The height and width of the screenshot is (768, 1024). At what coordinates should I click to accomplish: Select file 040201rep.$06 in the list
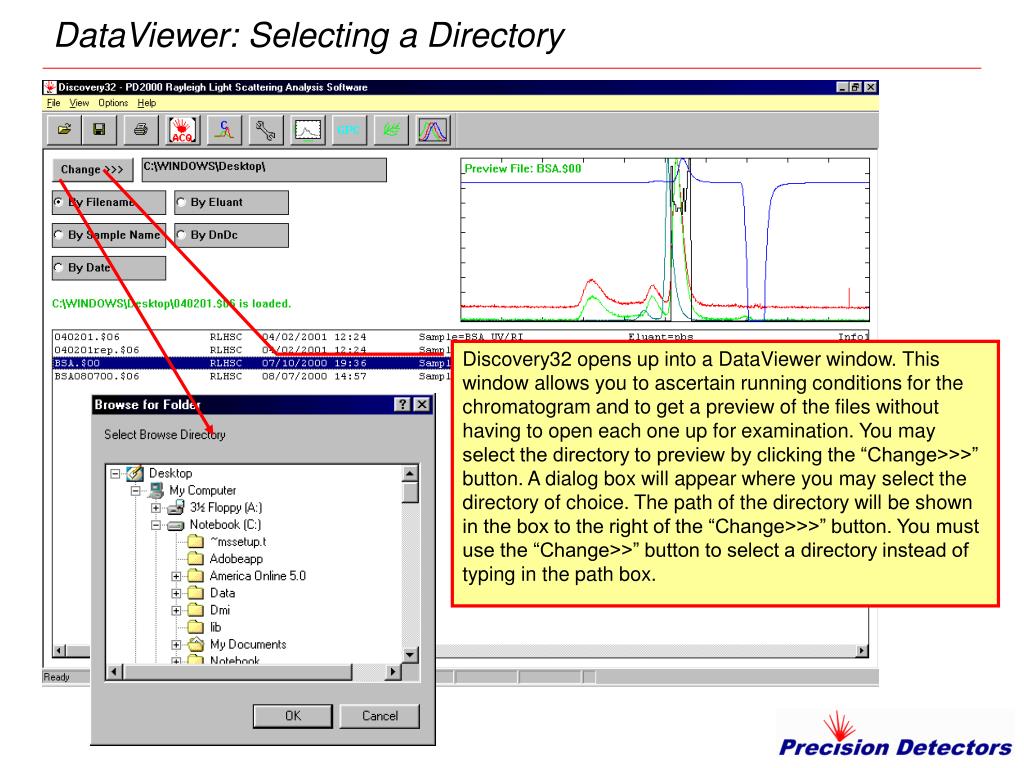coord(251,350)
